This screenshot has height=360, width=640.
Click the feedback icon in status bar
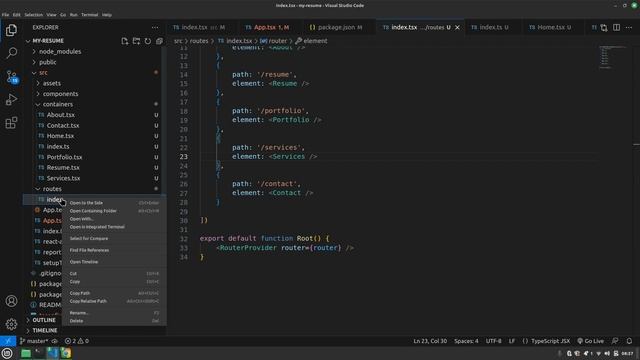615,341
